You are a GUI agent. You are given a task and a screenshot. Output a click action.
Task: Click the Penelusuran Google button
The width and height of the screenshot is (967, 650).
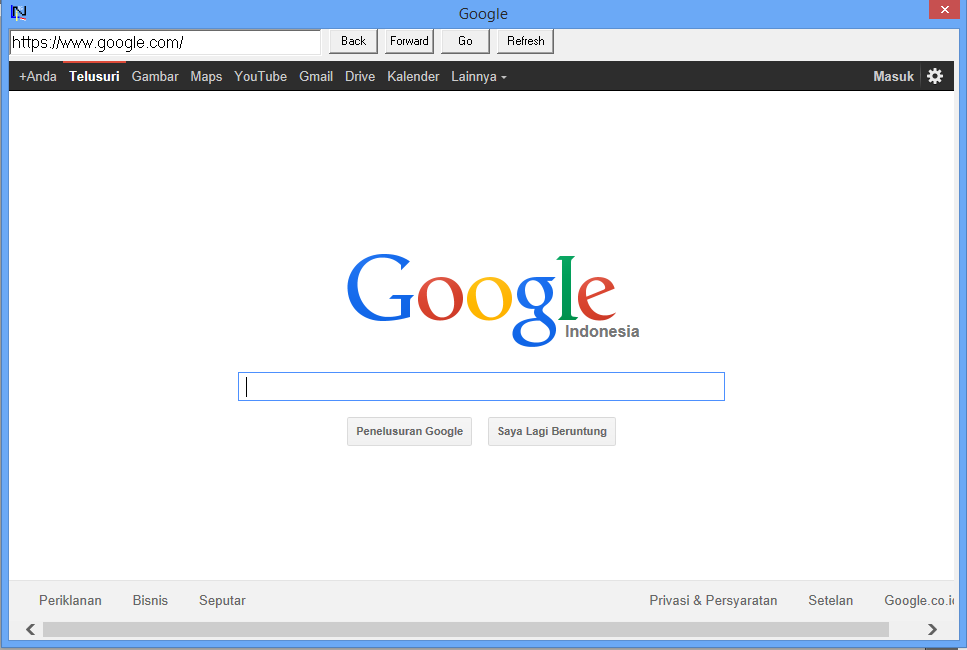tap(409, 432)
